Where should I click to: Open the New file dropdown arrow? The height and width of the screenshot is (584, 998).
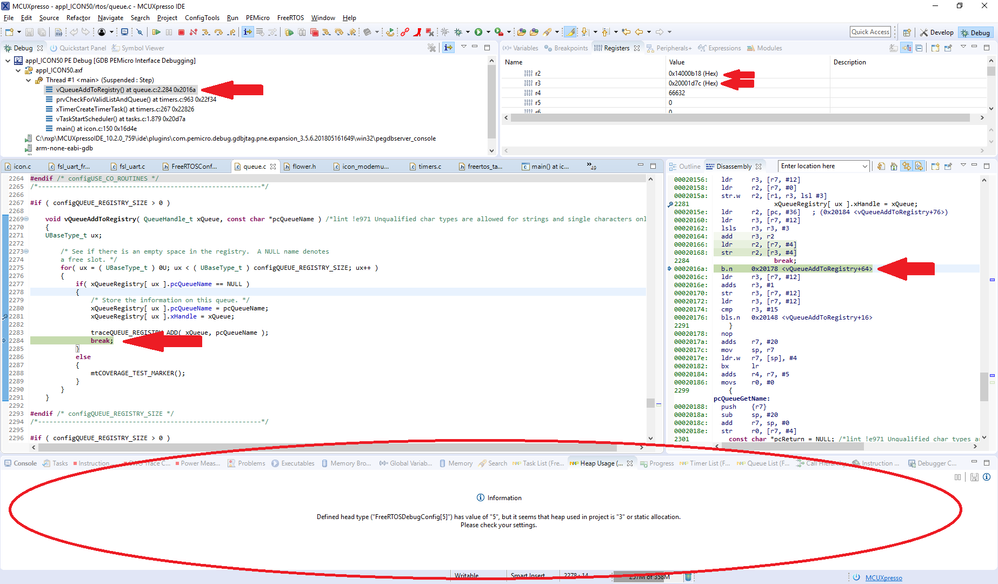coord(19,32)
